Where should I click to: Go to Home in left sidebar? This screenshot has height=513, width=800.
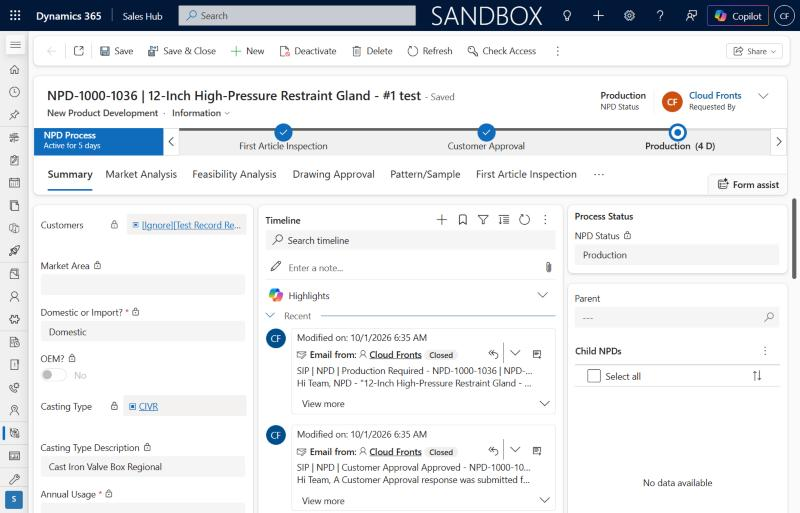15,69
